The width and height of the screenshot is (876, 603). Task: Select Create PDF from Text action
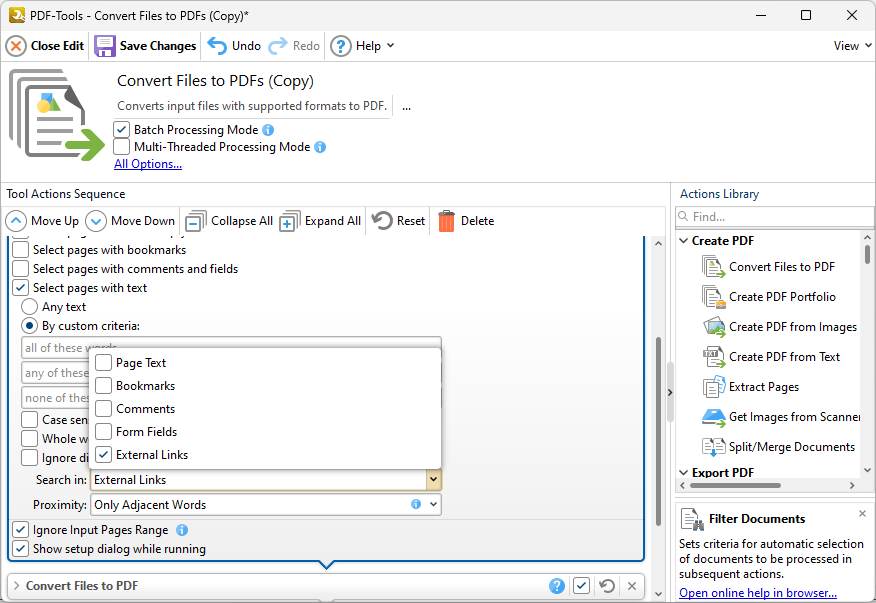(771, 357)
